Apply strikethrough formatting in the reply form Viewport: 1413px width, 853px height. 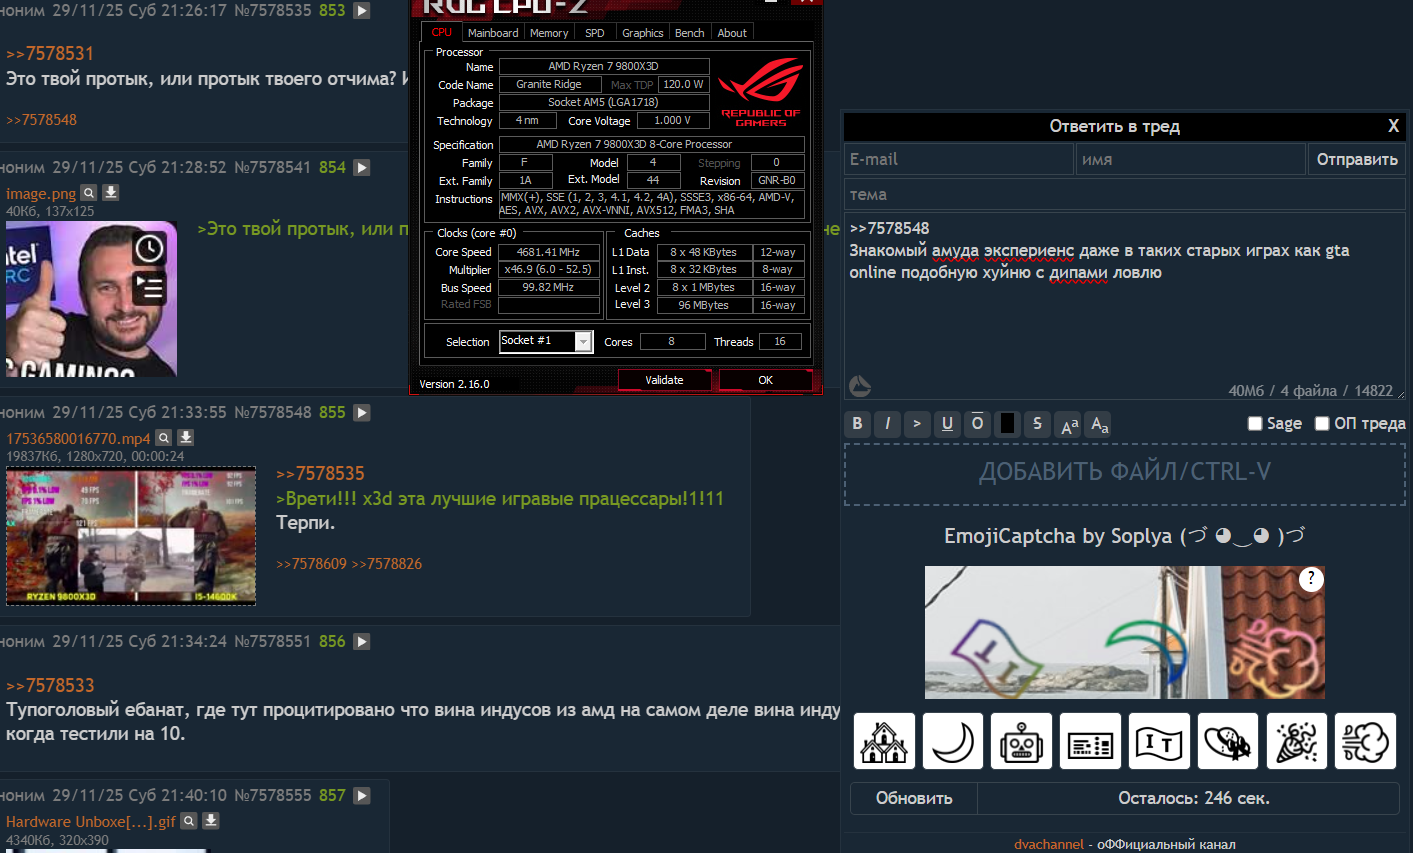(x=1037, y=424)
